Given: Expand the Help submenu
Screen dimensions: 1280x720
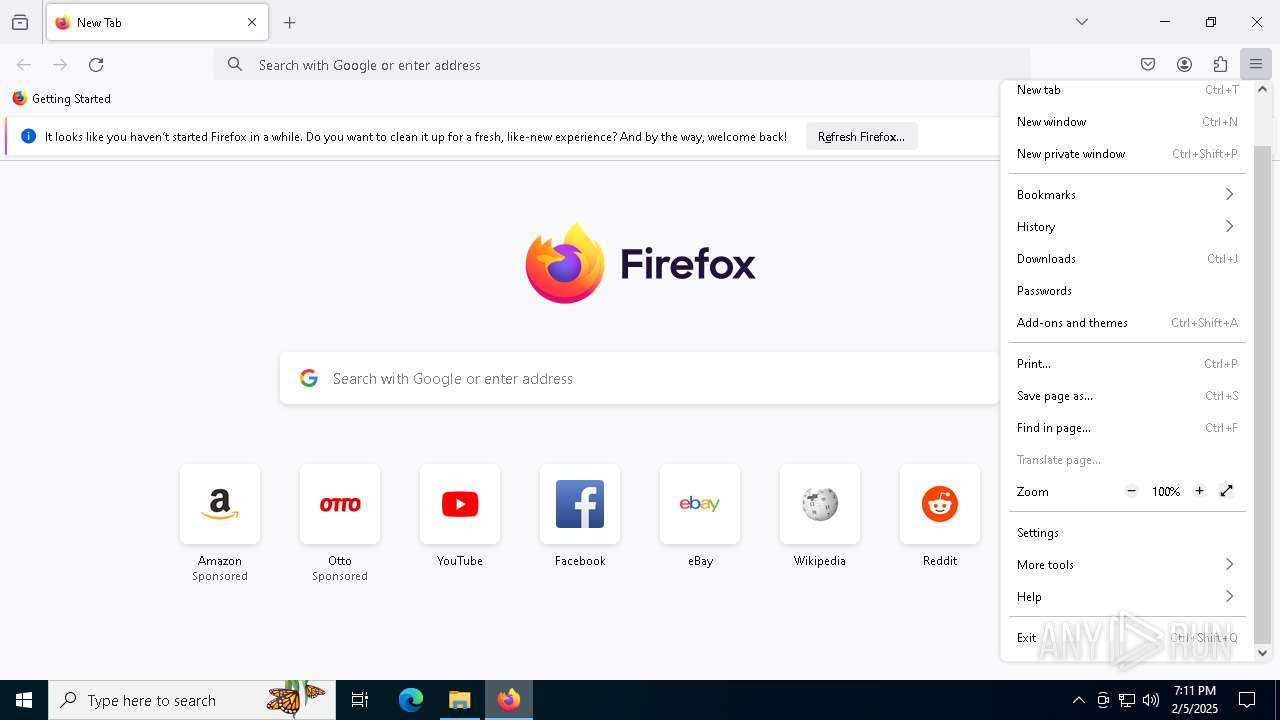Looking at the screenshot, I should click(x=1127, y=597).
